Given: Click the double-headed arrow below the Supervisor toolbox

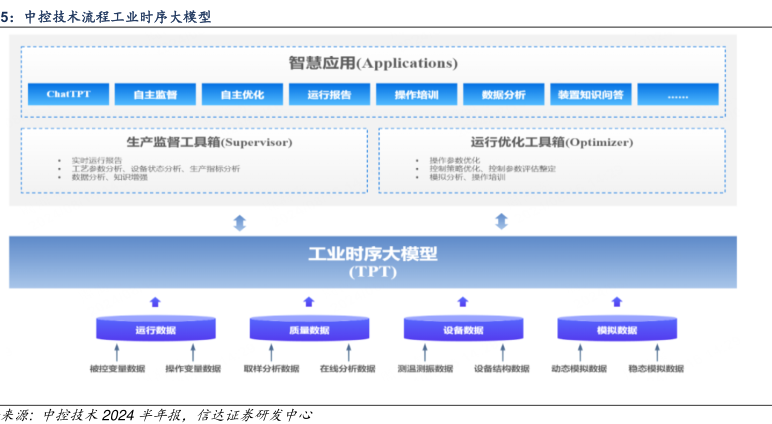Looking at the screenshot, I should tap(239, 222).
